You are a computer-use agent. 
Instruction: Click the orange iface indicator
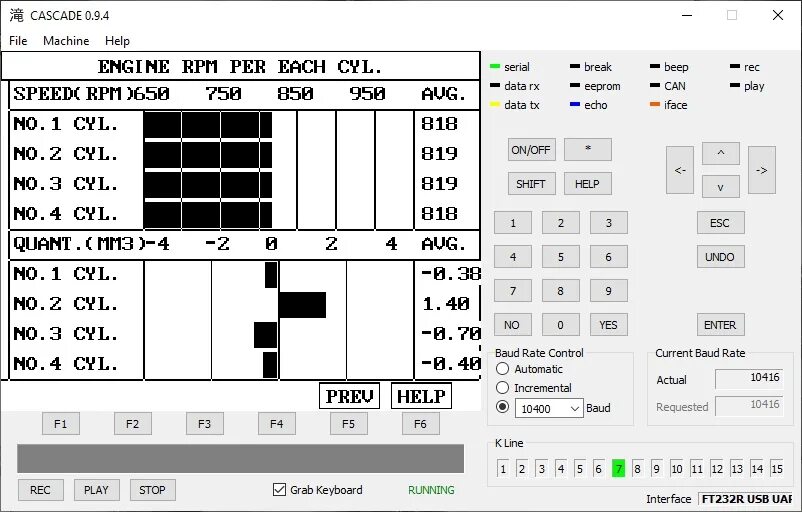[655, 104]
